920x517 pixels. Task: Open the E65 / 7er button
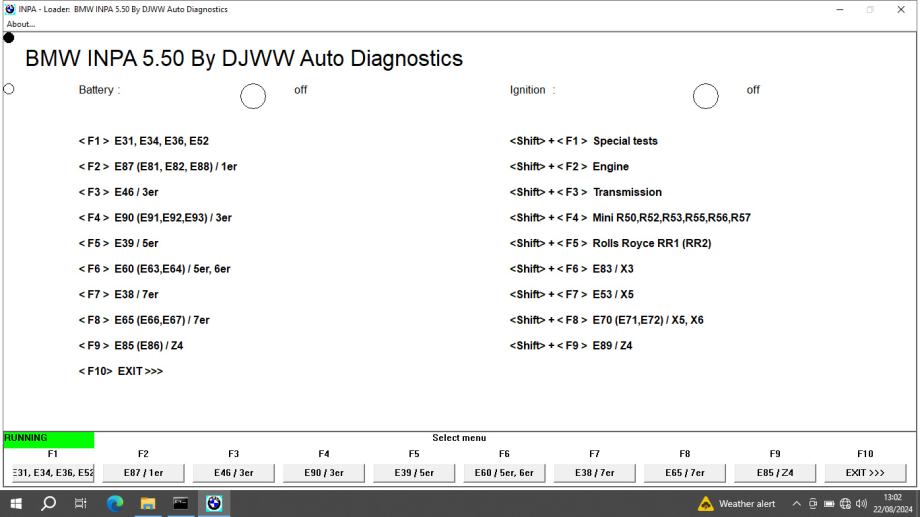pyautogui.click(x=685, y=472)
